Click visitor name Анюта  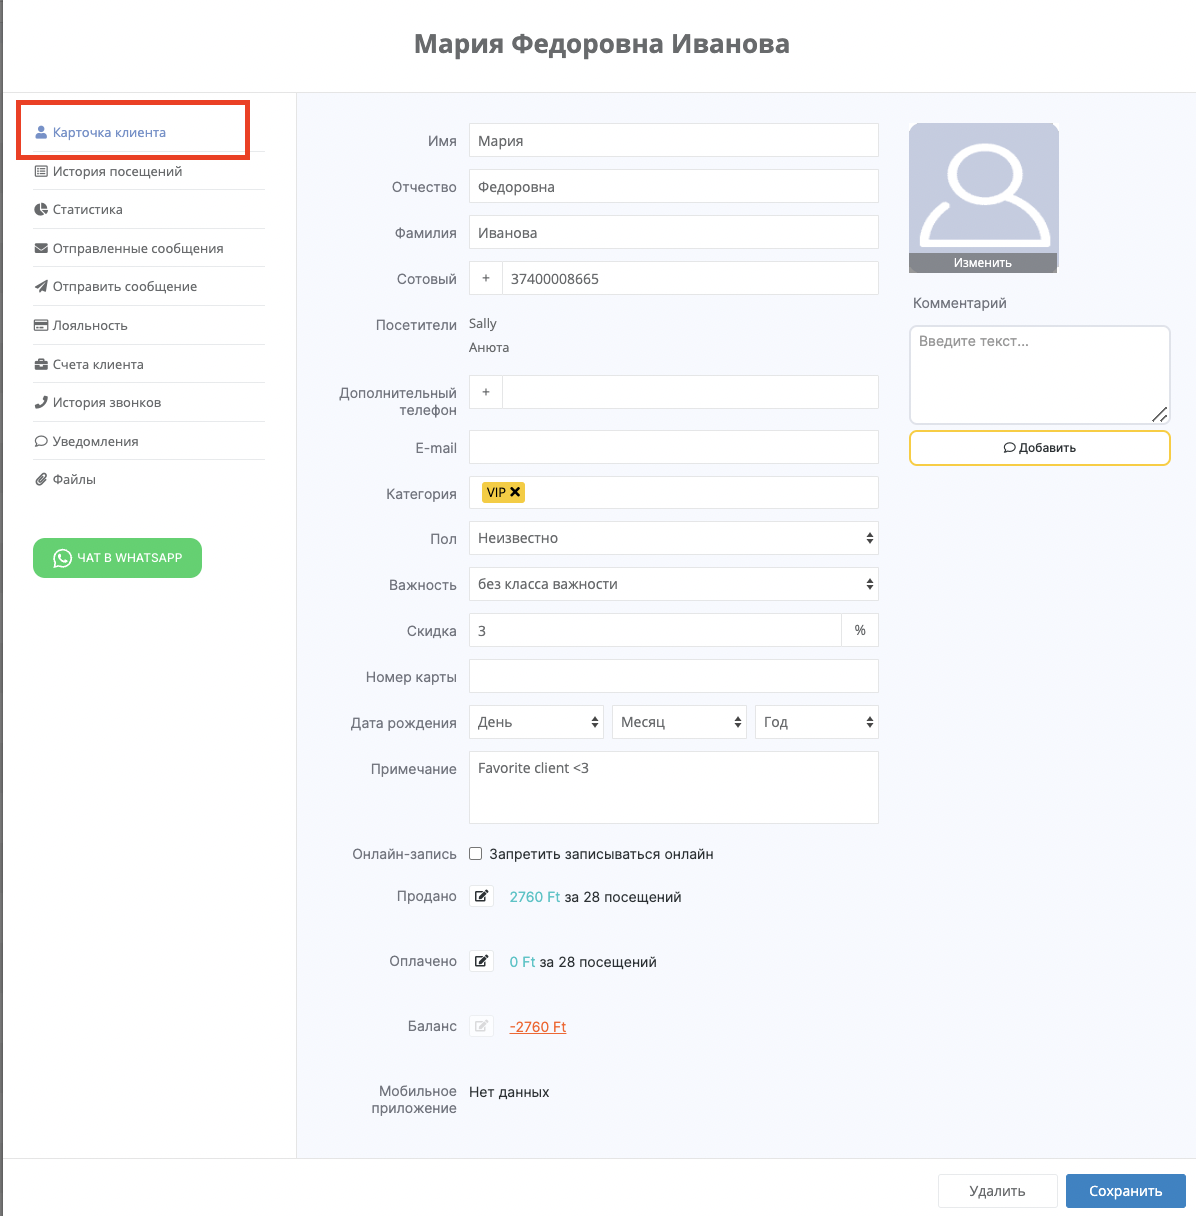click(x=489, y=348)
